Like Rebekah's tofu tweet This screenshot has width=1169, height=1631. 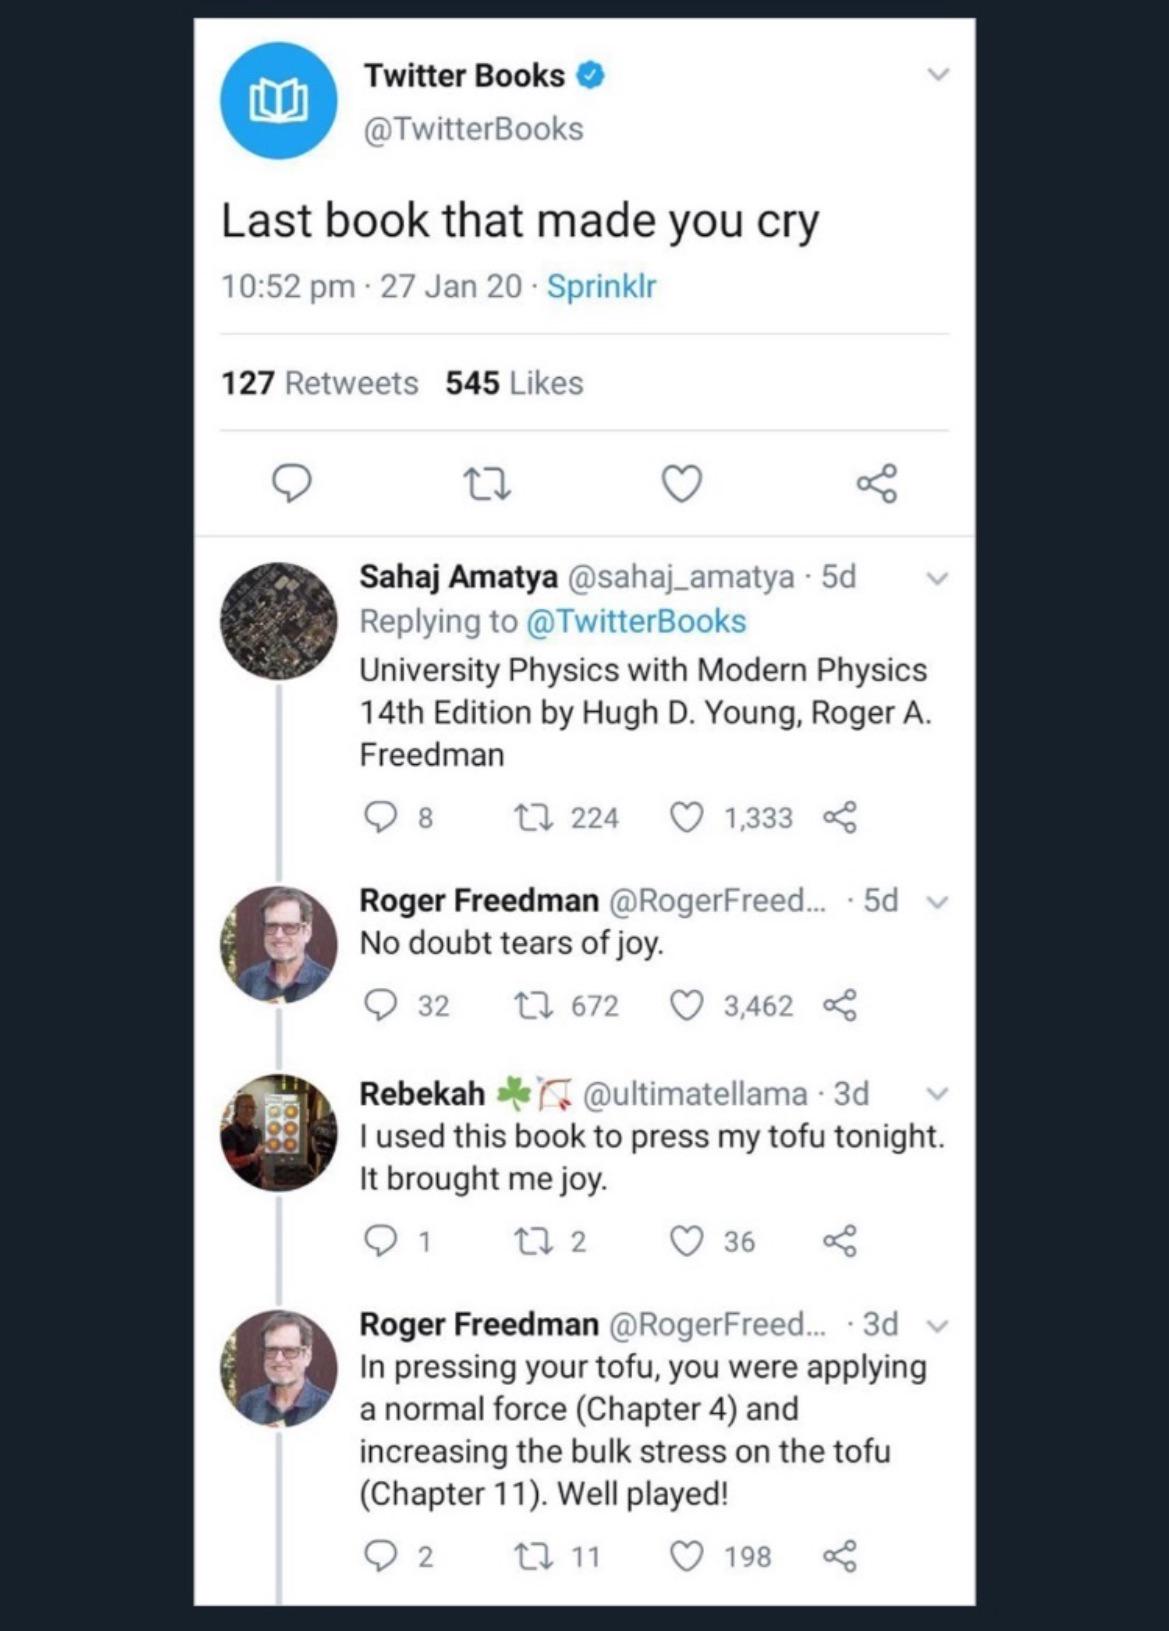[687, 1241]
